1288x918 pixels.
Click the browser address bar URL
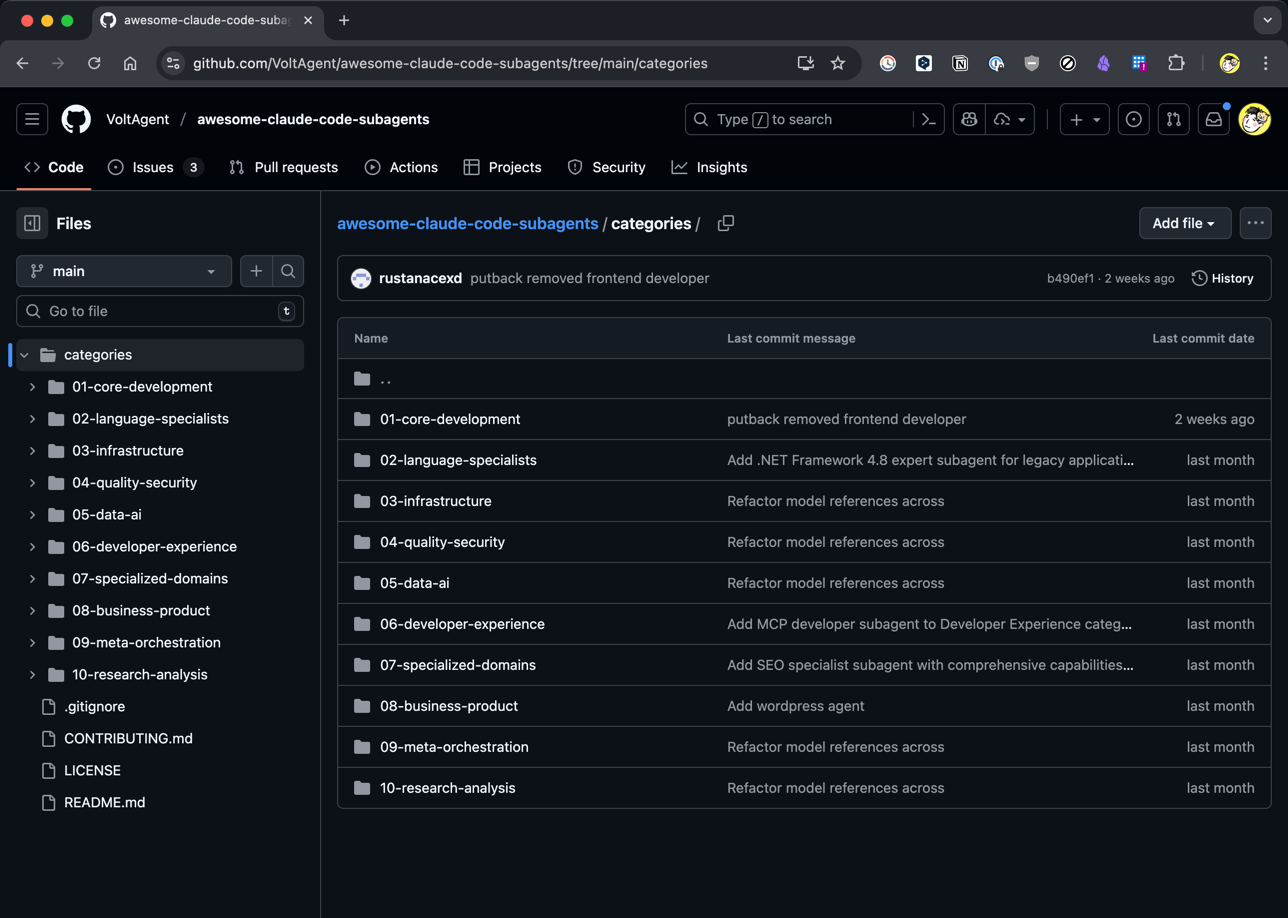[x=450, y=63]
